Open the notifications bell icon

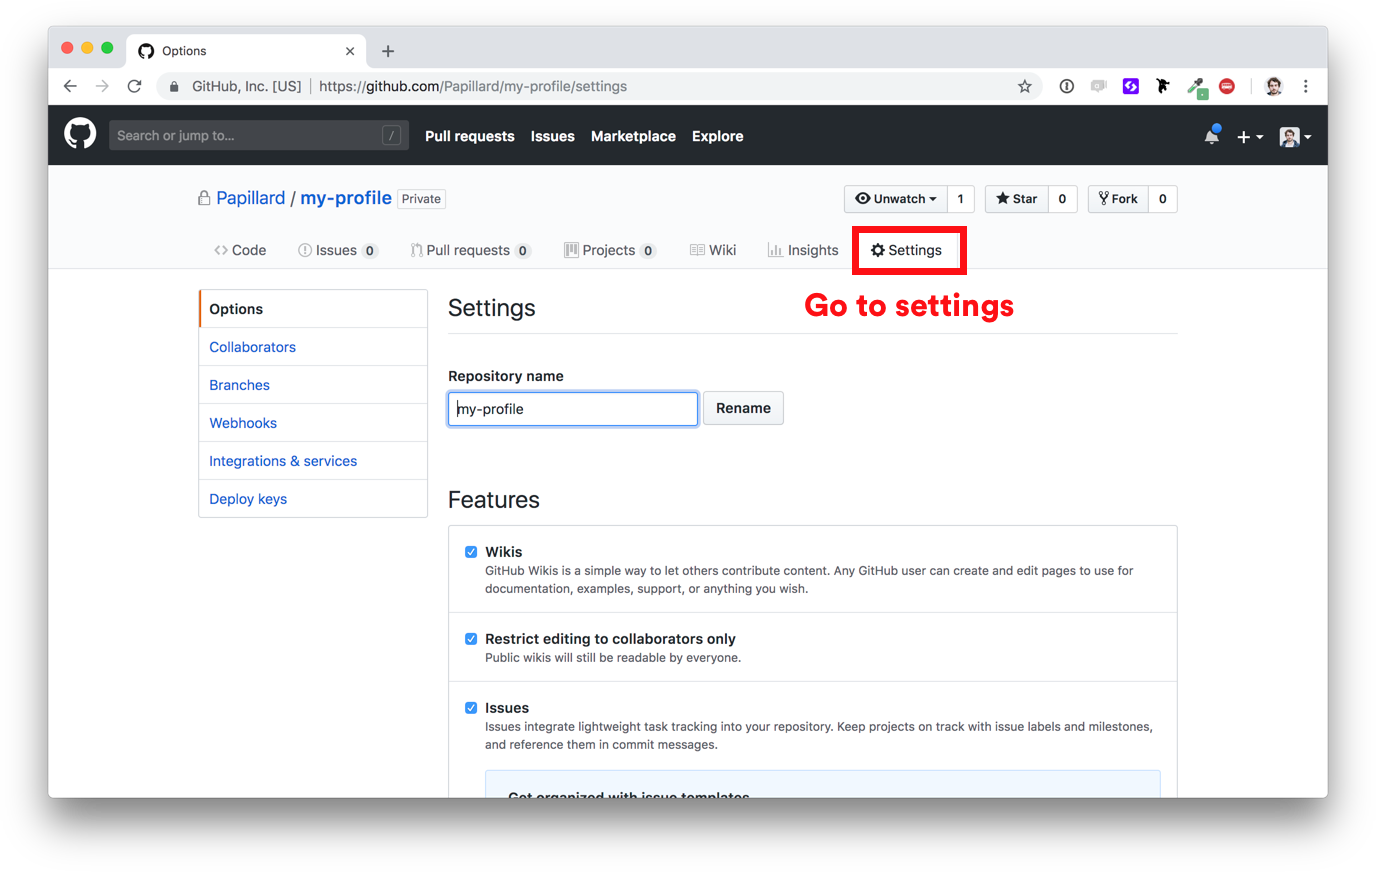point(1212,135)
